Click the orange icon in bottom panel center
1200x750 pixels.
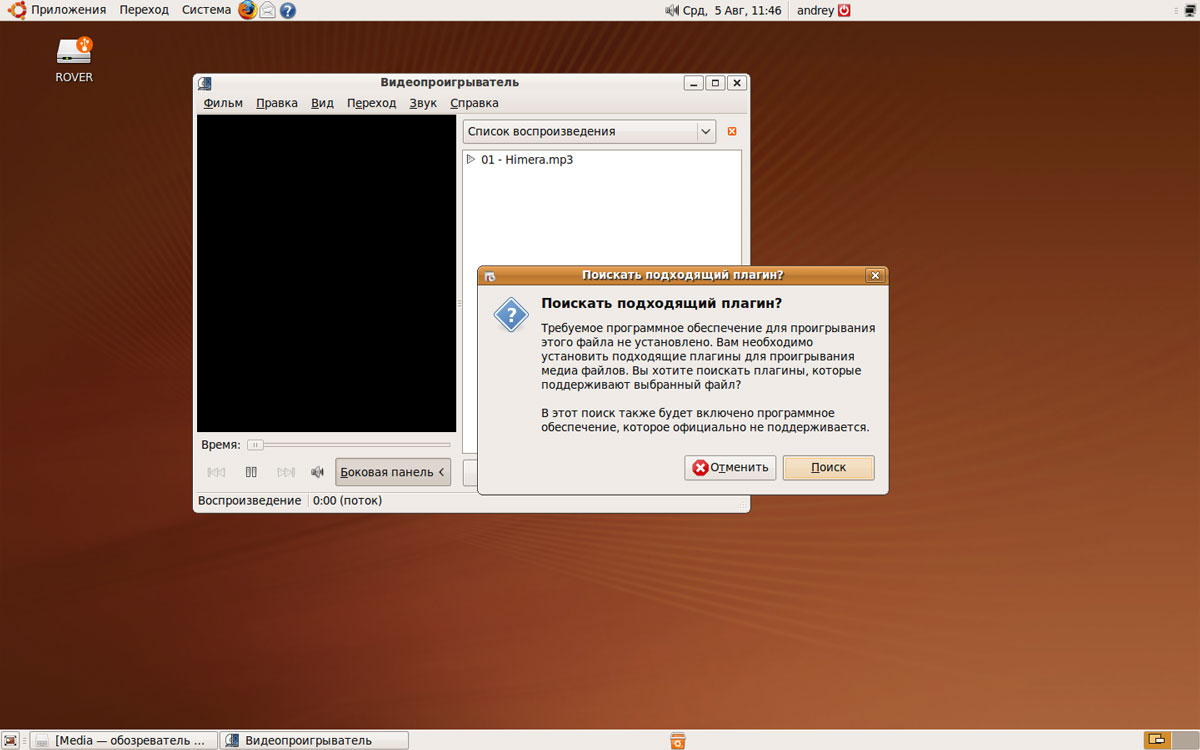click(x=677, y=741)
